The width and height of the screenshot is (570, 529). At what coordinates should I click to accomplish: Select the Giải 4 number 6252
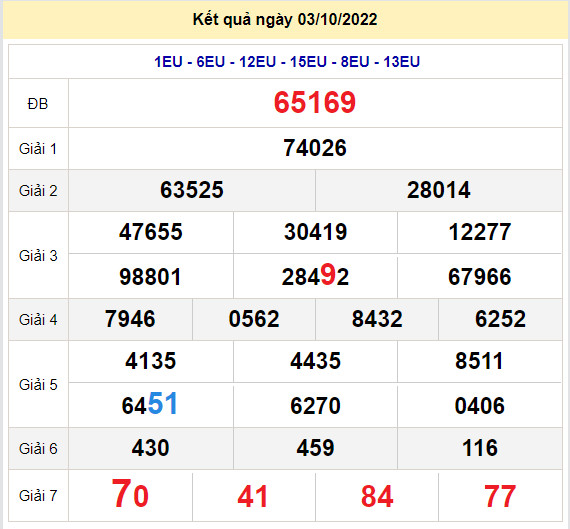500,319
